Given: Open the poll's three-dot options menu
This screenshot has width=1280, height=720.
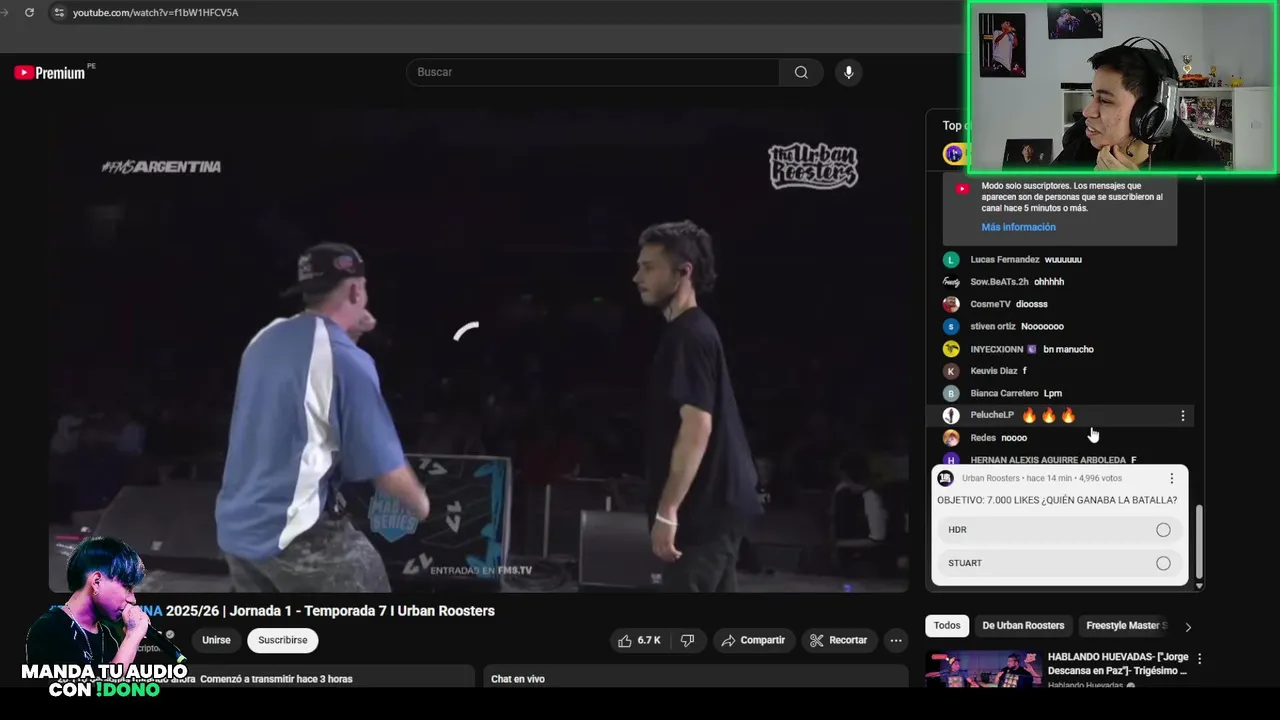Looking at the screenshot, I should pos(1172,478).
